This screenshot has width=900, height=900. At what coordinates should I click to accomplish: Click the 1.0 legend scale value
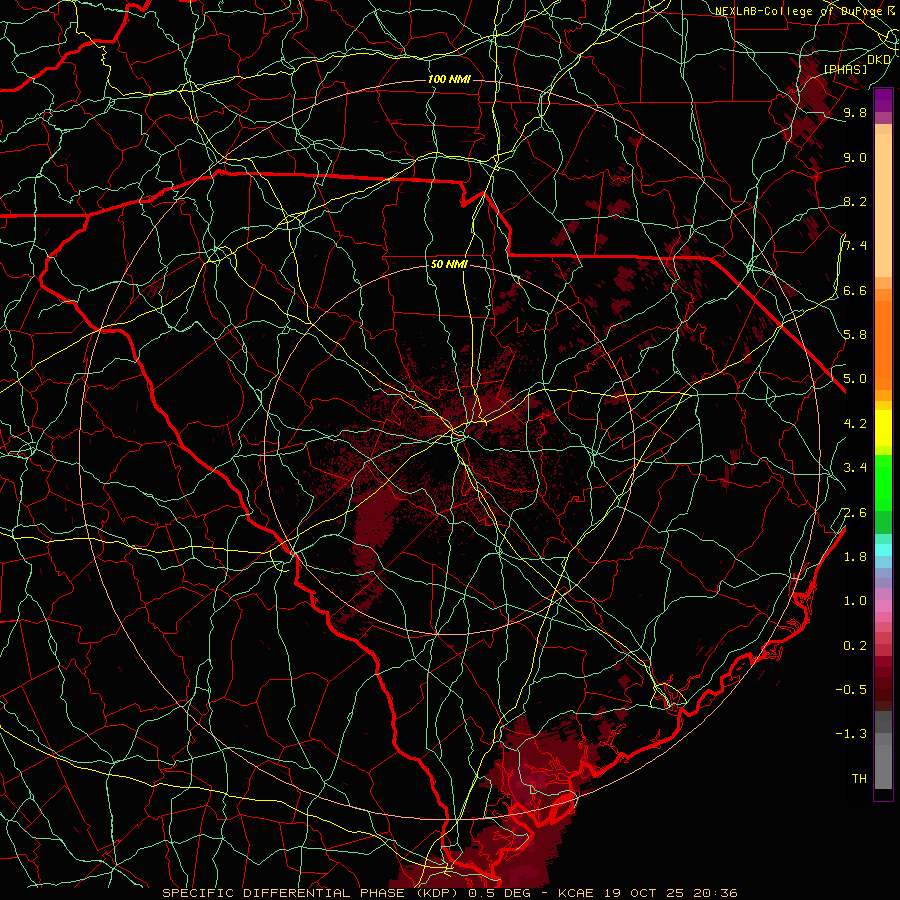(855, 601)
